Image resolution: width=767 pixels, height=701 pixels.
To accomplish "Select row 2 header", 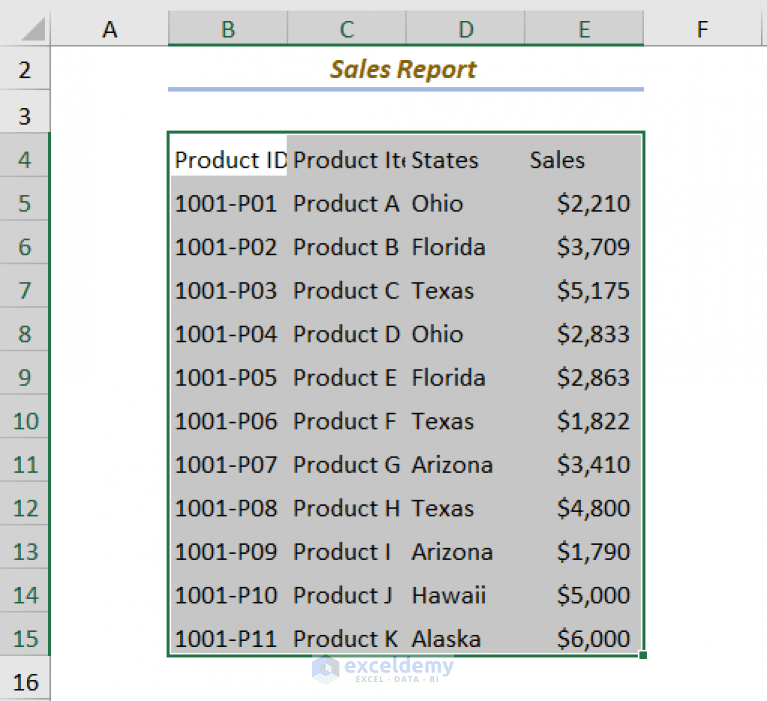I will coord(24,69).
